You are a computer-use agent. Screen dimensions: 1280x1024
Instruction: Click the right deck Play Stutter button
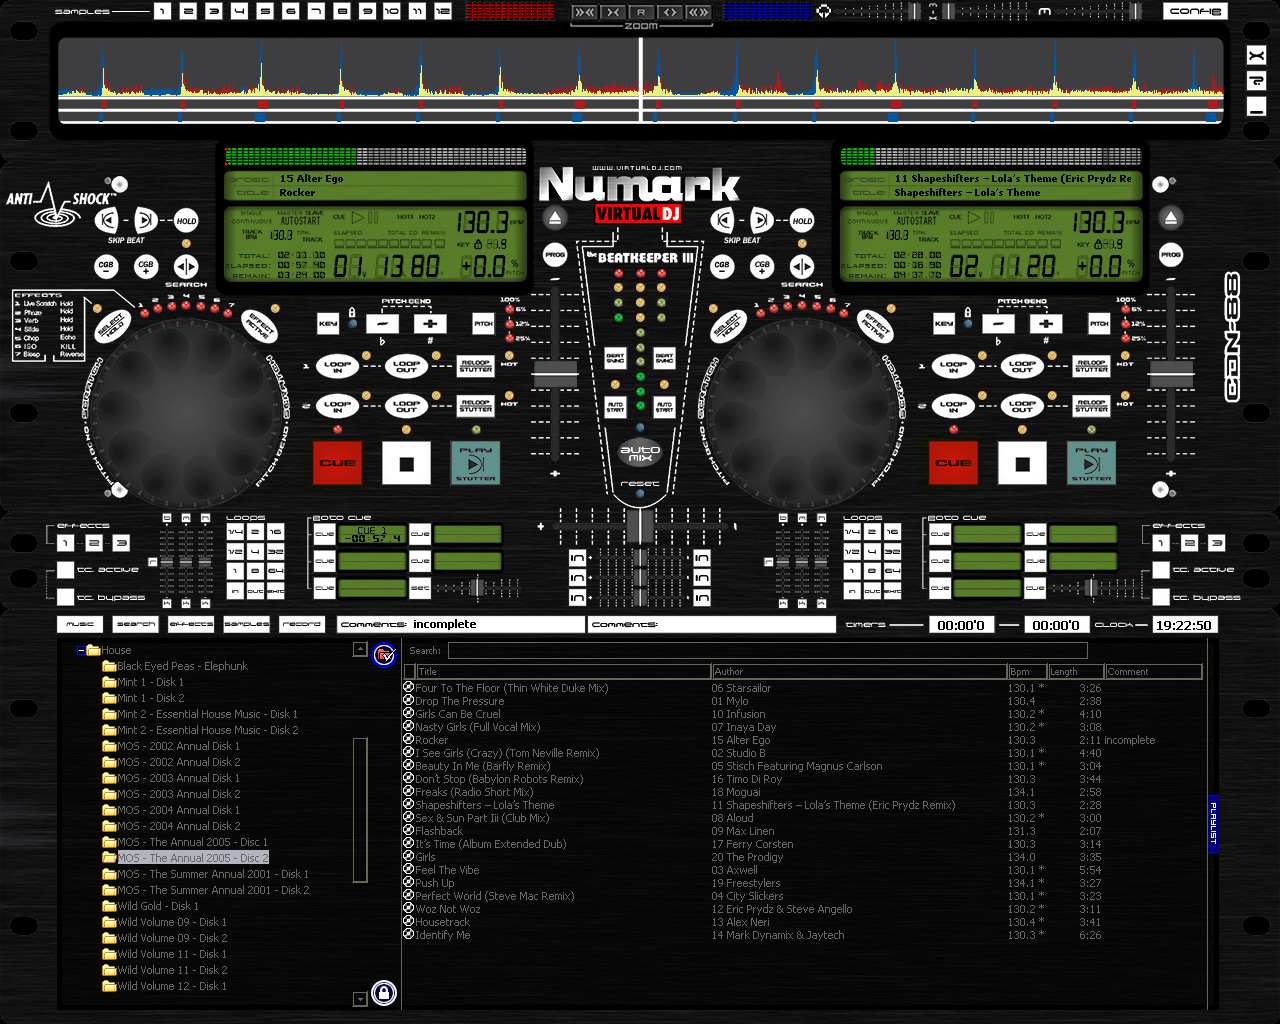pyautogui.click(x=1091, y=463)
